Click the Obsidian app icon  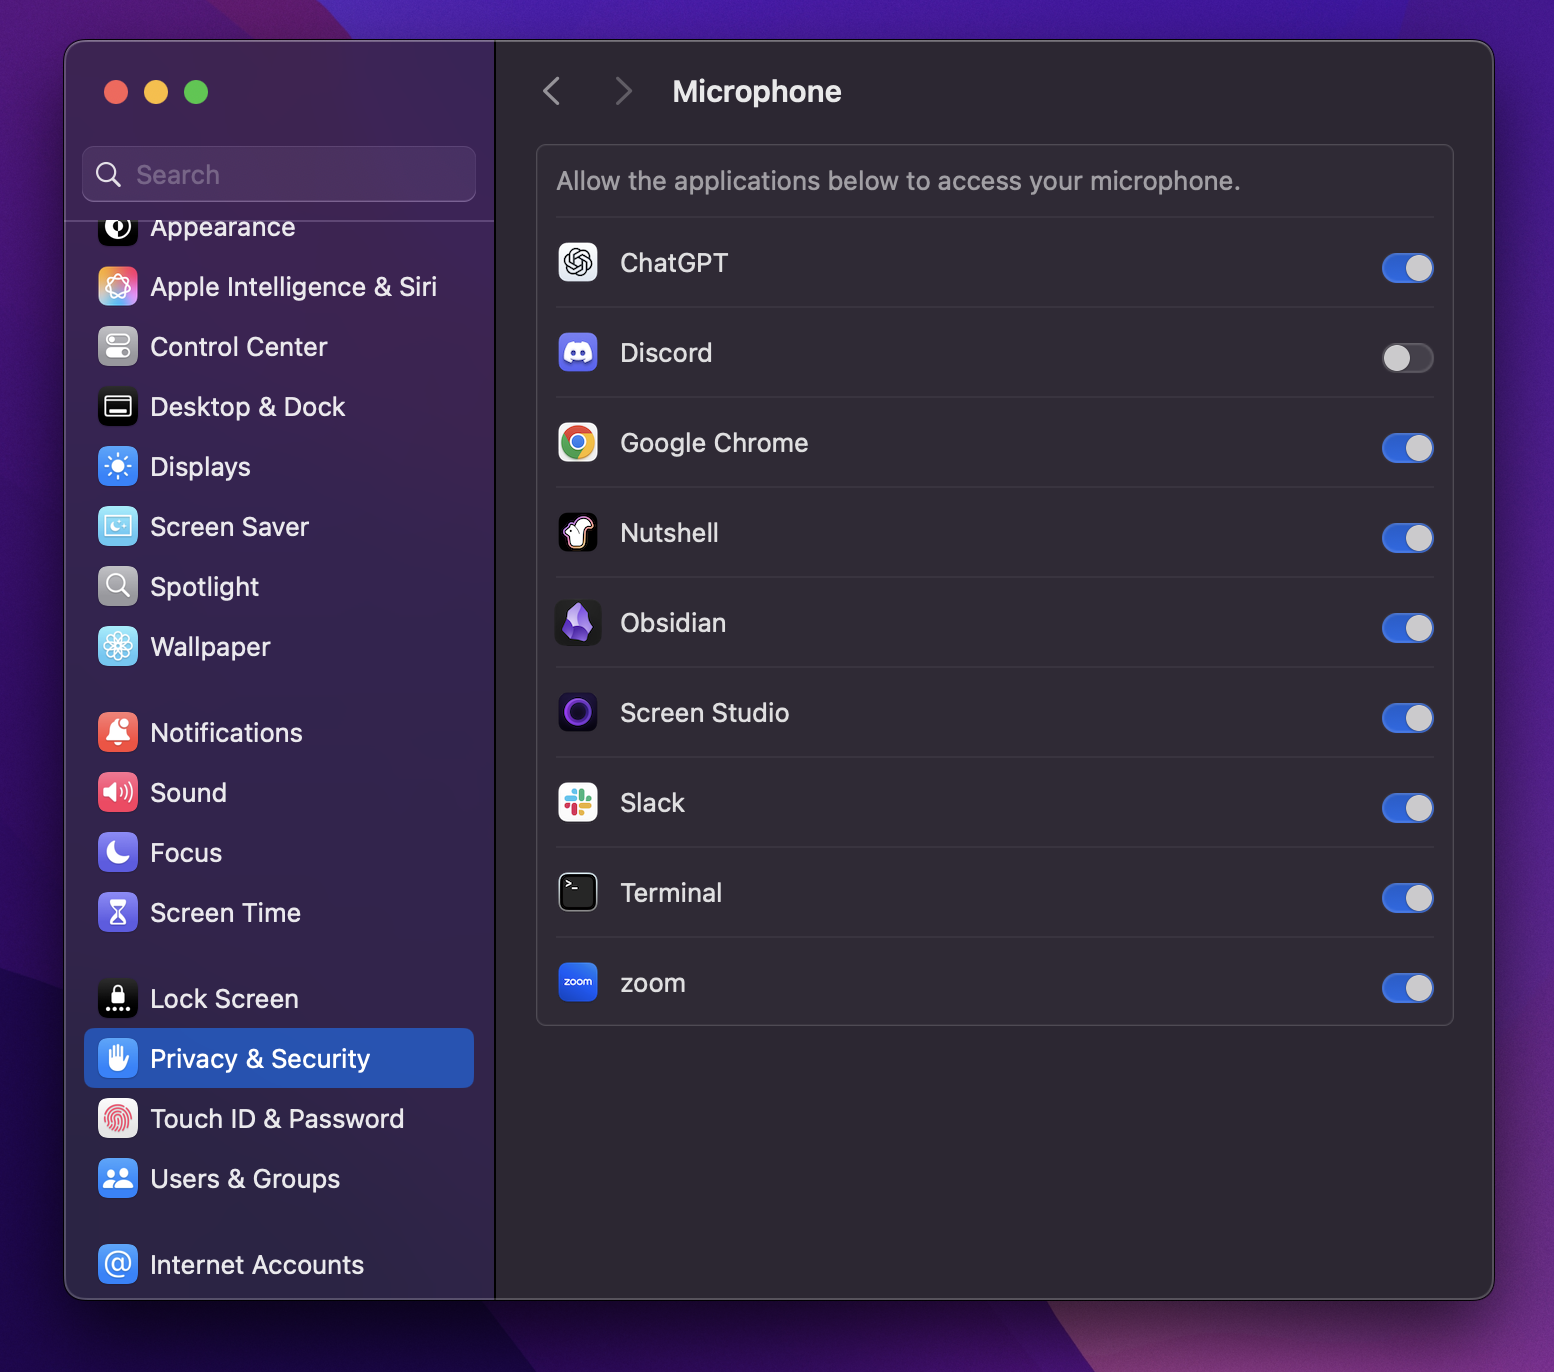578,622
